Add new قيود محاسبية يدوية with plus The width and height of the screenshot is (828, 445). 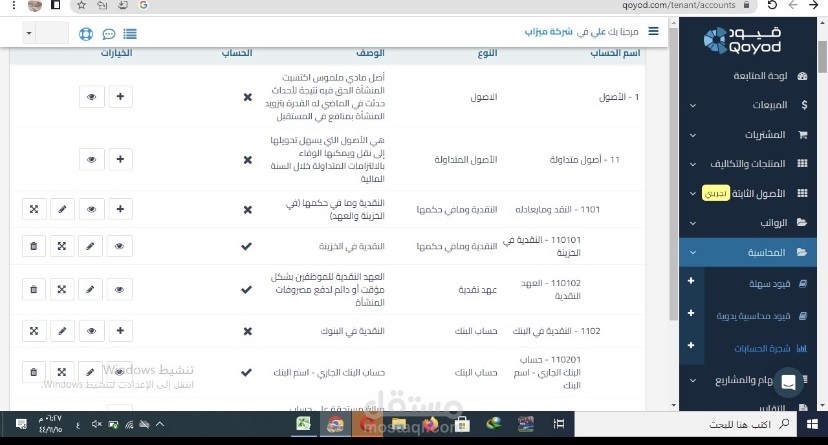click(x=691, y=313)
